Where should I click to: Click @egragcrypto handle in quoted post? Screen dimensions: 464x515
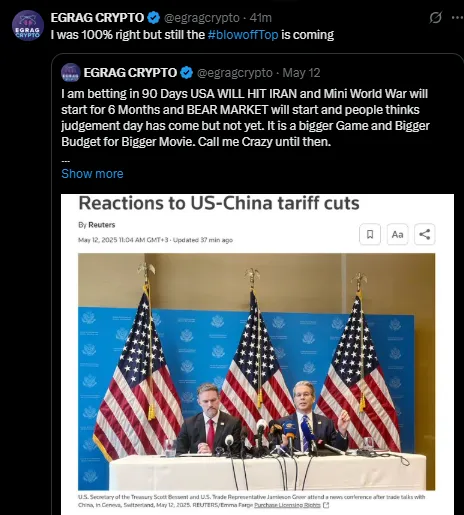pyautogui.click(x=235, y=73)
